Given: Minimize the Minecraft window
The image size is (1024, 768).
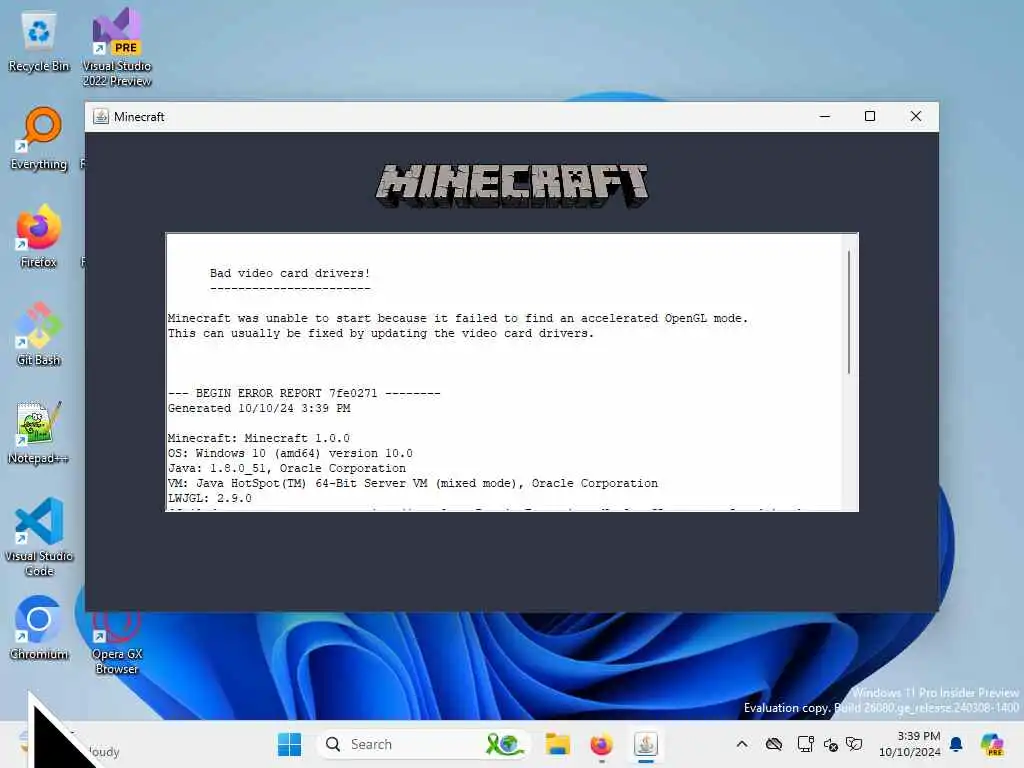Looking at the screenshot, I should [x=825, y=117].
